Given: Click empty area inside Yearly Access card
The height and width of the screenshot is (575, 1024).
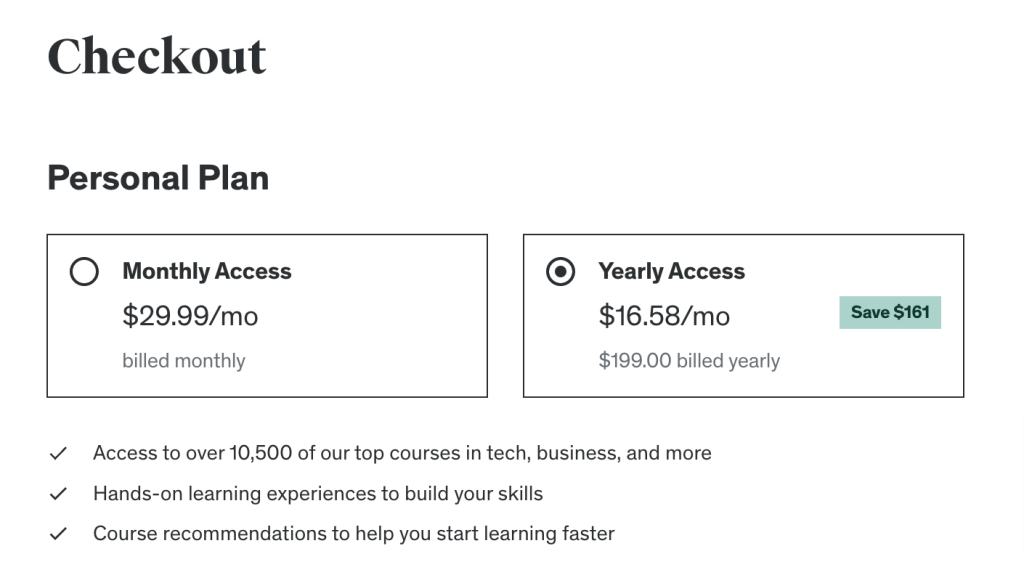Looking at the screenshot, I should 869,366.
